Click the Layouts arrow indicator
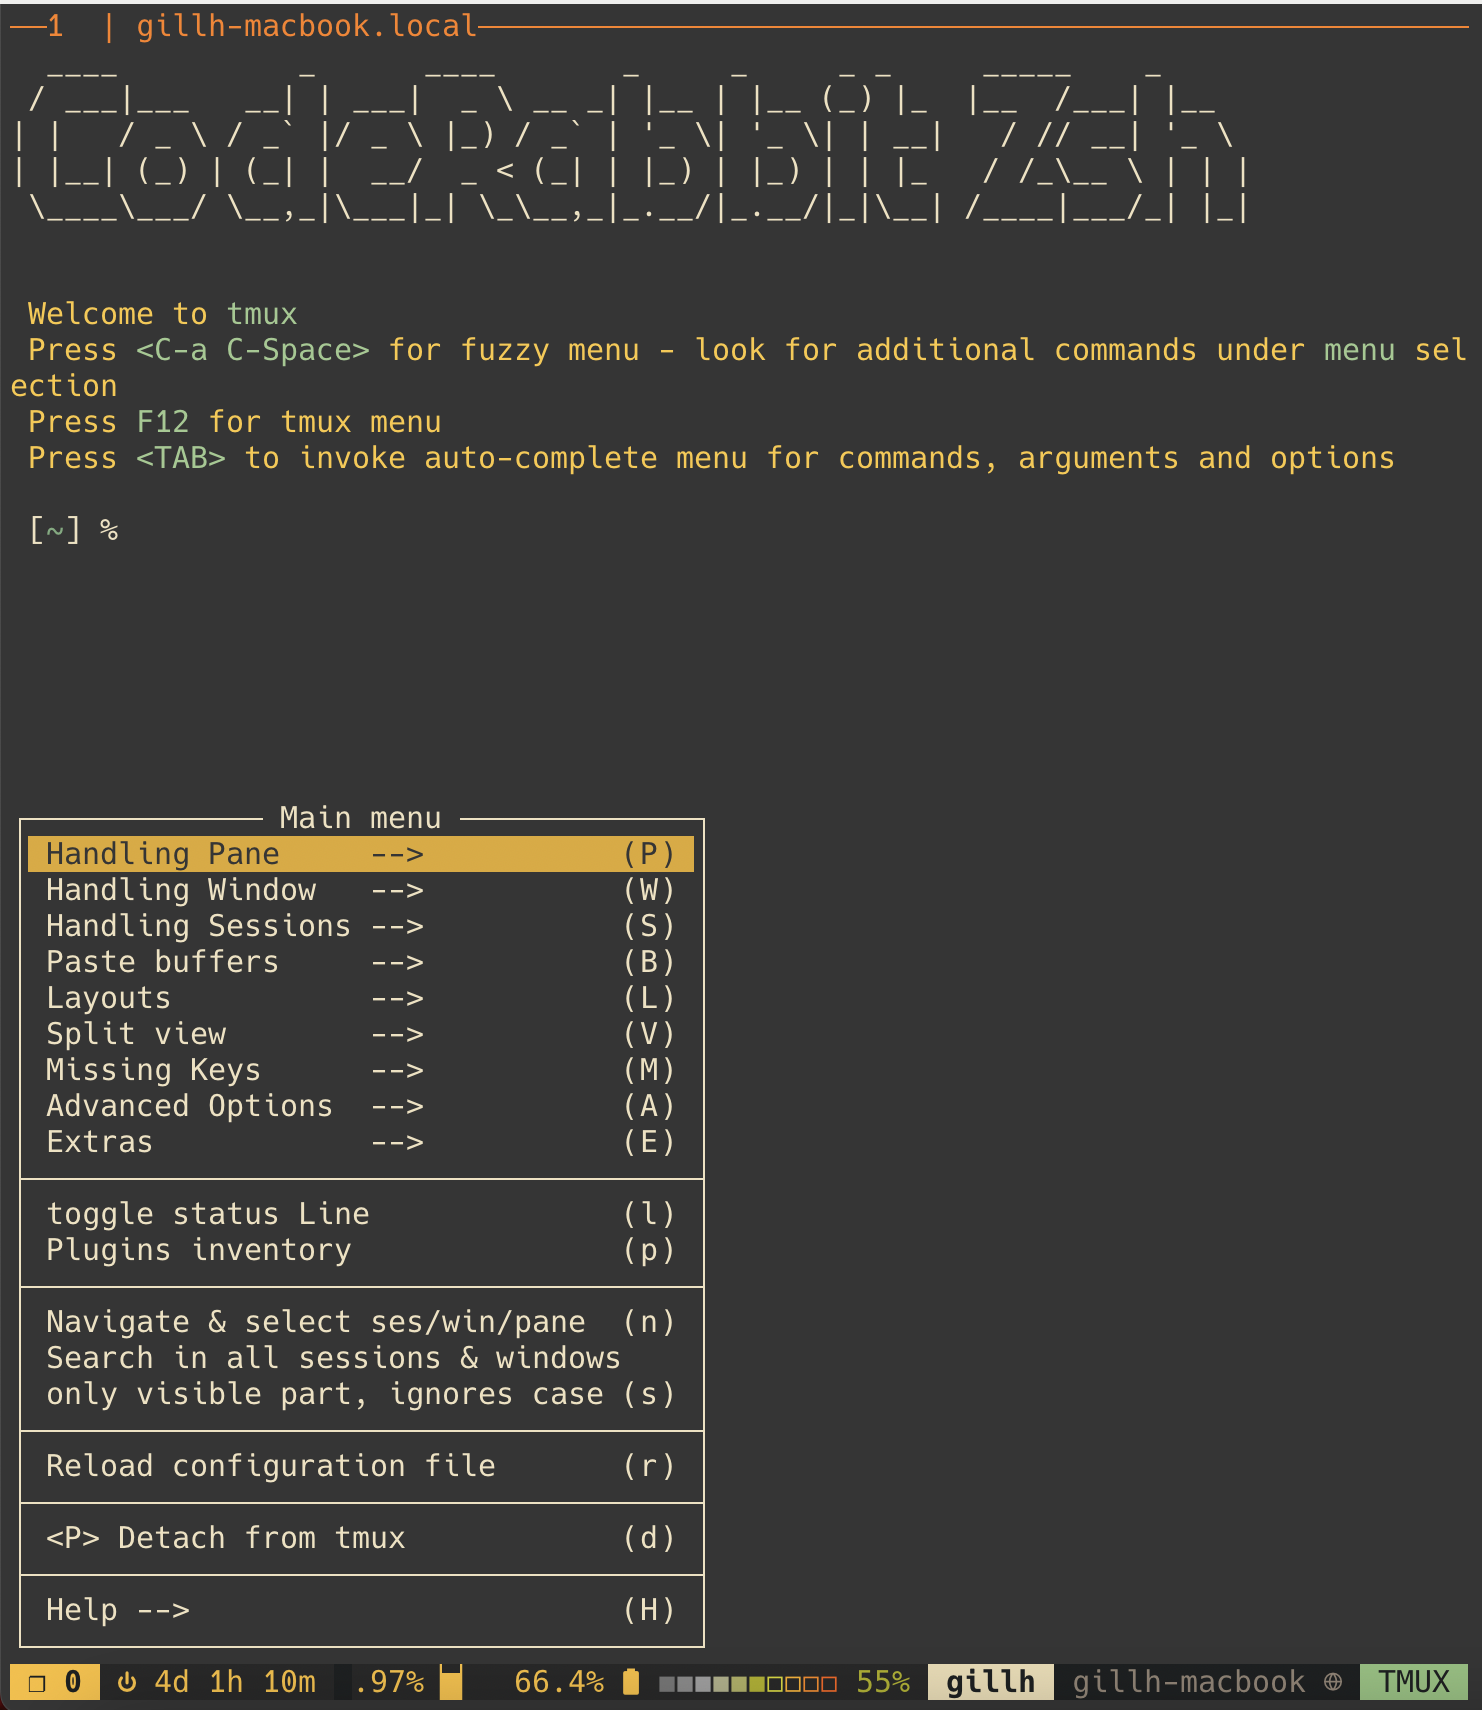1482x1710 pixels. tap(397, 999)
